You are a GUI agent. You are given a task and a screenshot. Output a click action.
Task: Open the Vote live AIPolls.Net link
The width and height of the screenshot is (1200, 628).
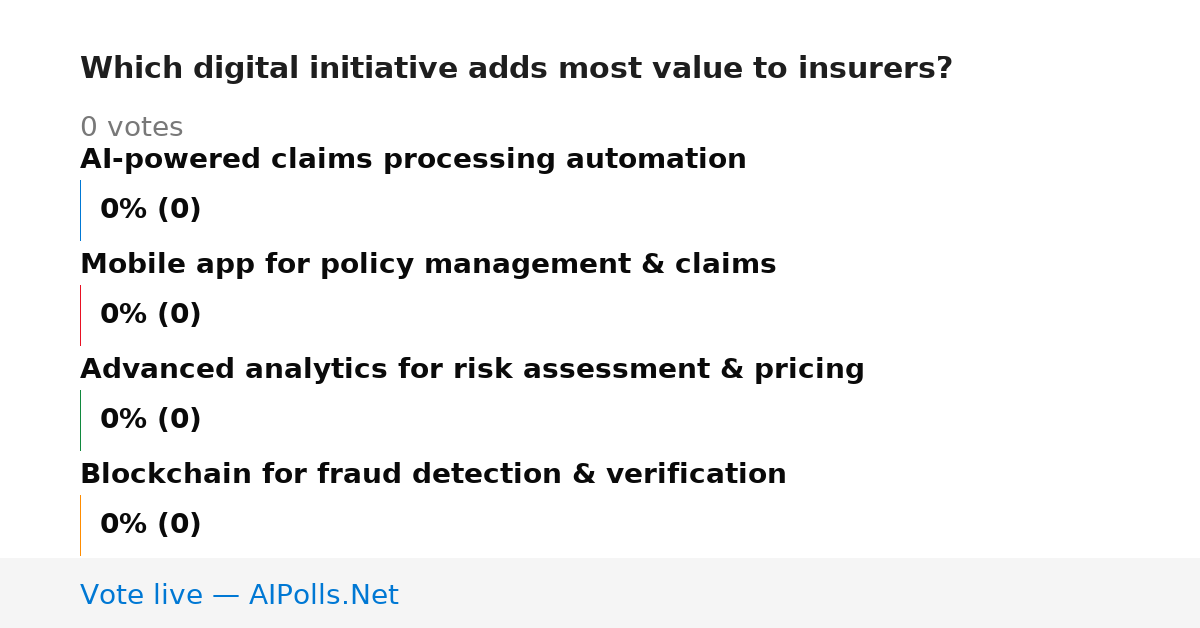click(239, 596)
